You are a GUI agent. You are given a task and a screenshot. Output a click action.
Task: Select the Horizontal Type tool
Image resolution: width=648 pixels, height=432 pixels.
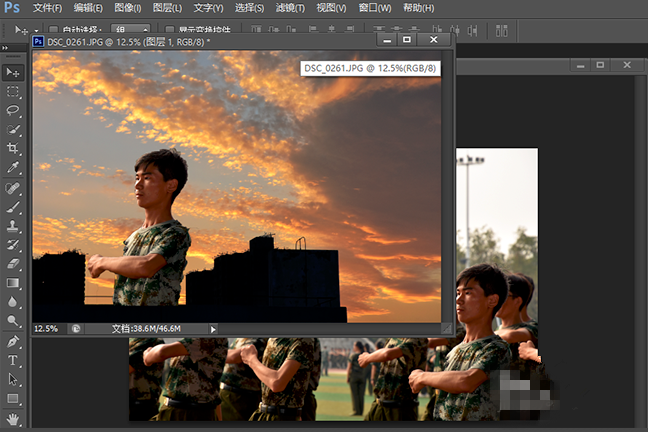[13, 360]
